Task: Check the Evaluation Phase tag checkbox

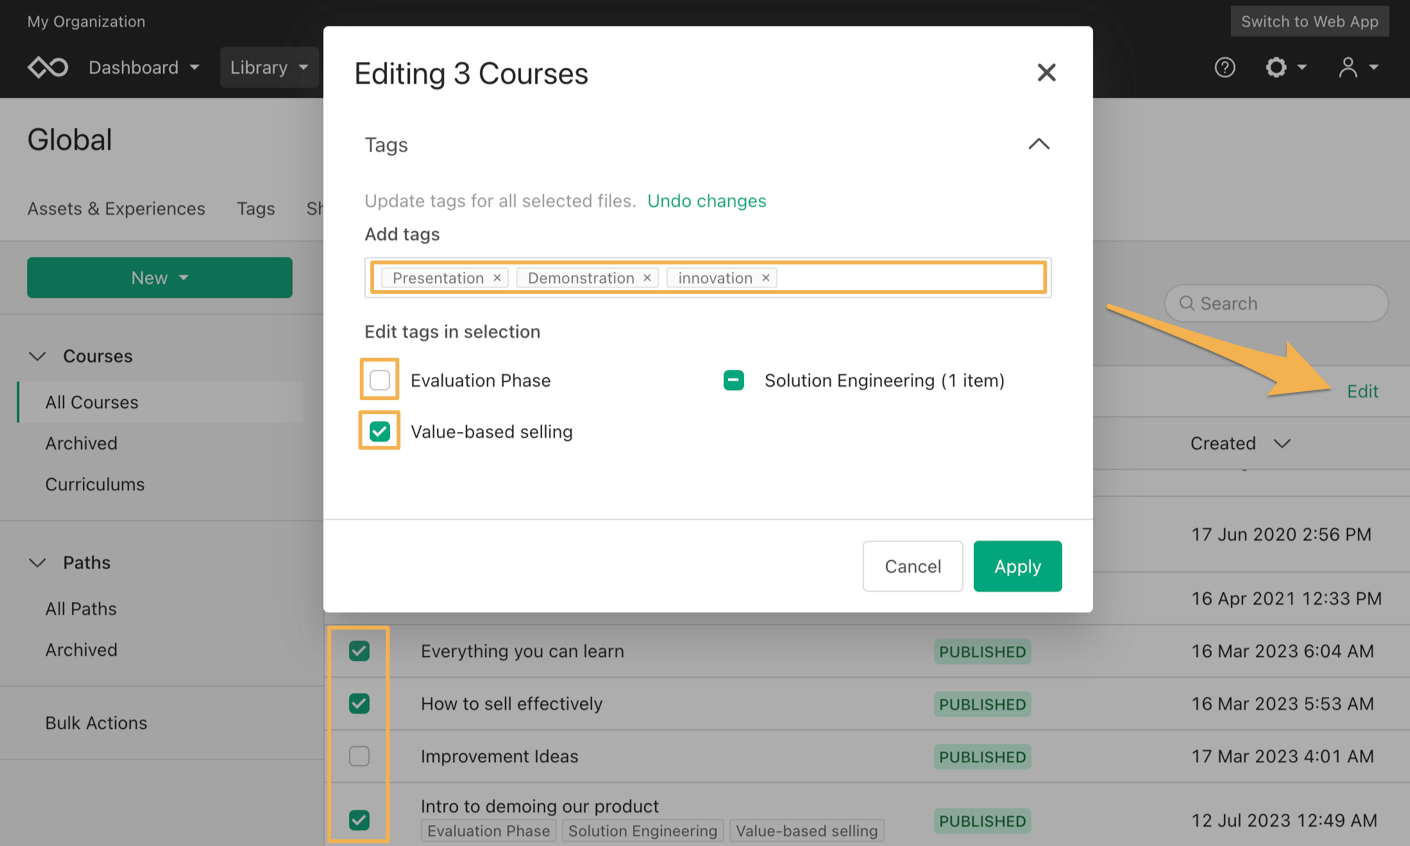Action: [380, 380]
